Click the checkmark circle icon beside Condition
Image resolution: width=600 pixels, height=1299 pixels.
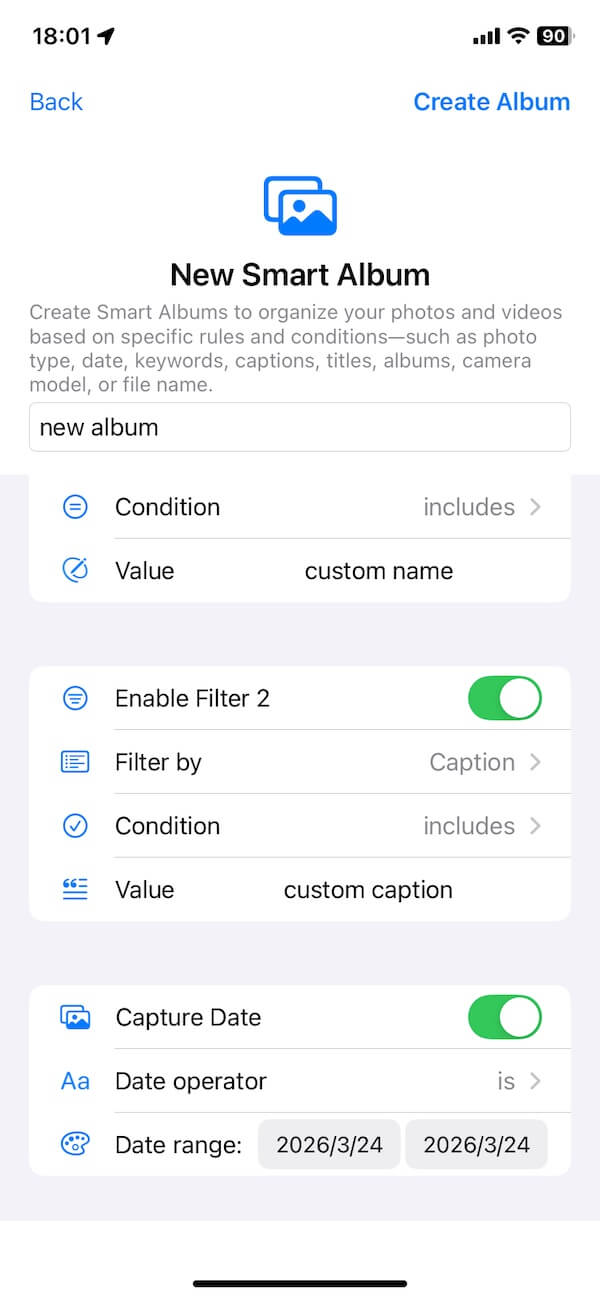(x=74, y=825)
